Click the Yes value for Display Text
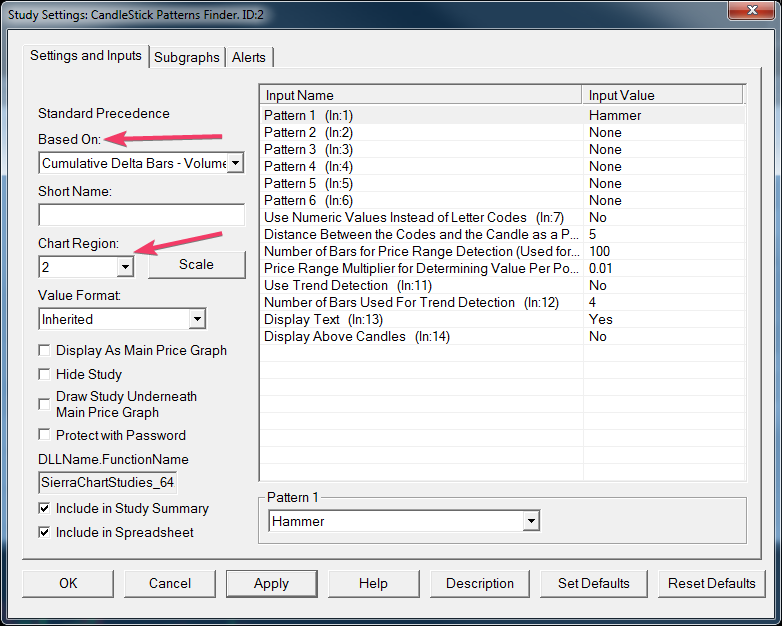Image resolution: width=782 pixels, height=626 pixels. [600, 319]
